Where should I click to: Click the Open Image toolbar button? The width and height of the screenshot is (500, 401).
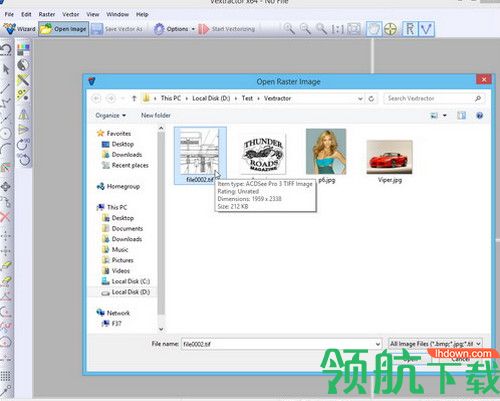click(63, 29)
